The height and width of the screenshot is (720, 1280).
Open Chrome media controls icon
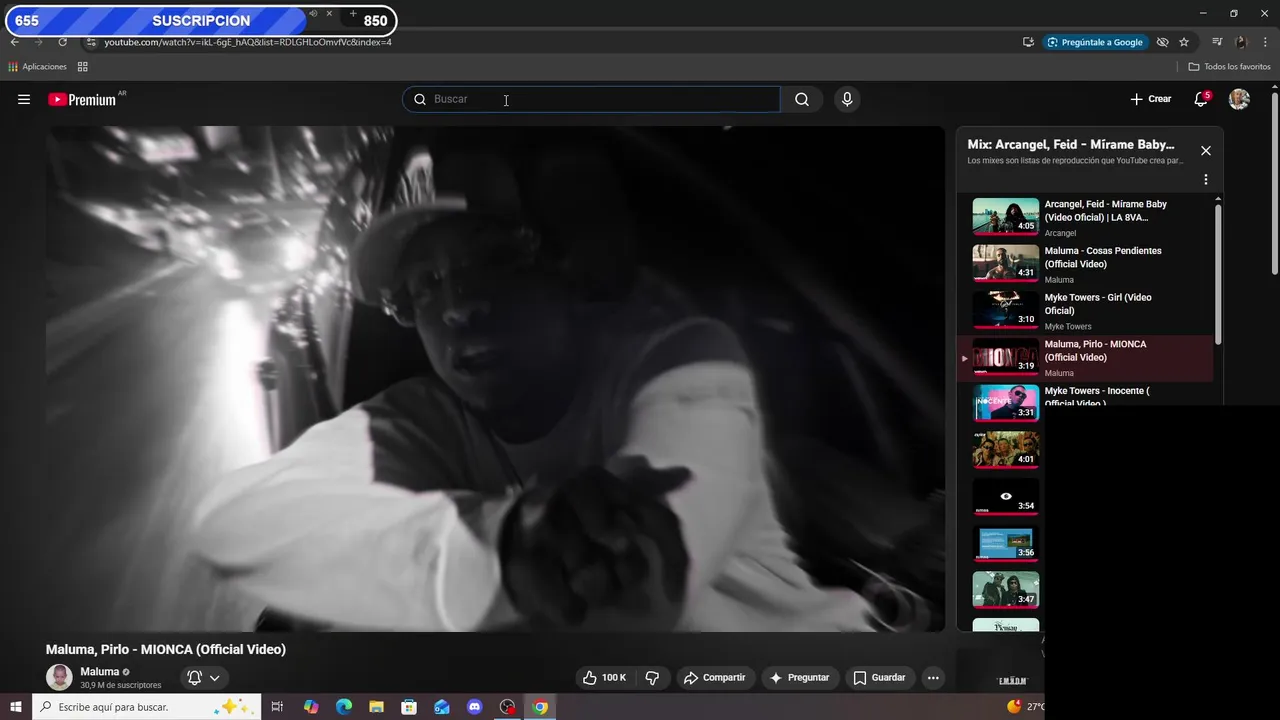click(x=1217, y=42)
